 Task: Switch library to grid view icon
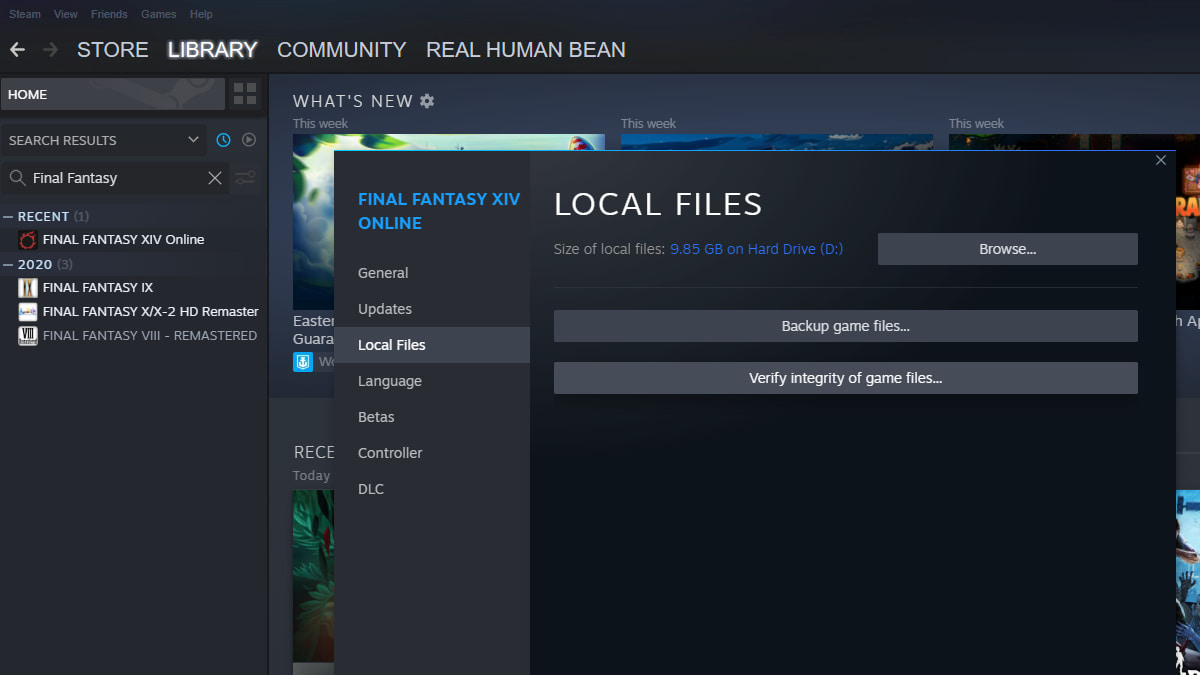pos(245,93)
